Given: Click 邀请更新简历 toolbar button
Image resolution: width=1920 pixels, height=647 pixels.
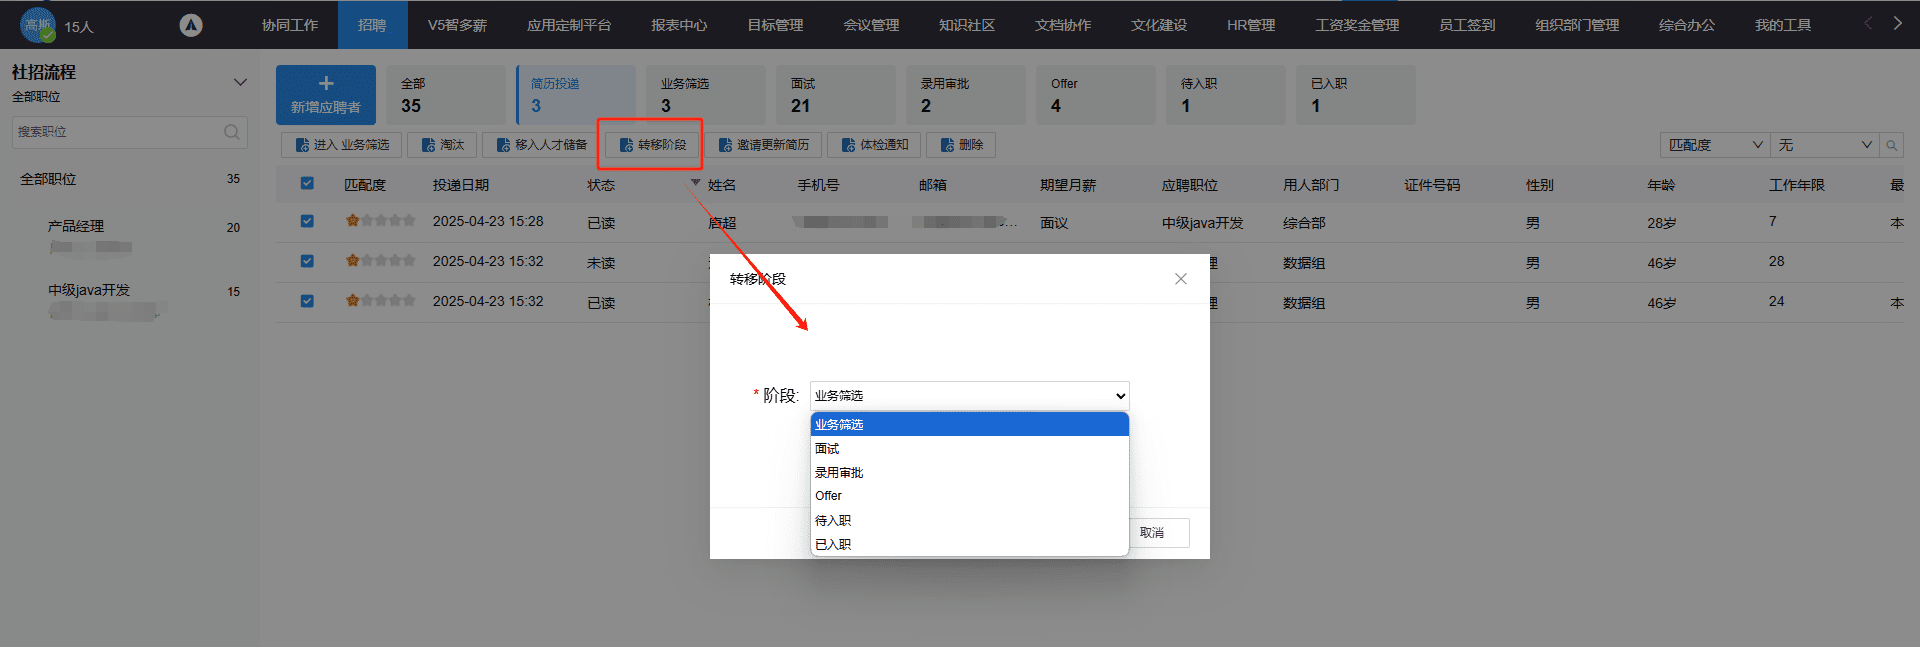Looking at the screenshot, I should coord(763,145).
